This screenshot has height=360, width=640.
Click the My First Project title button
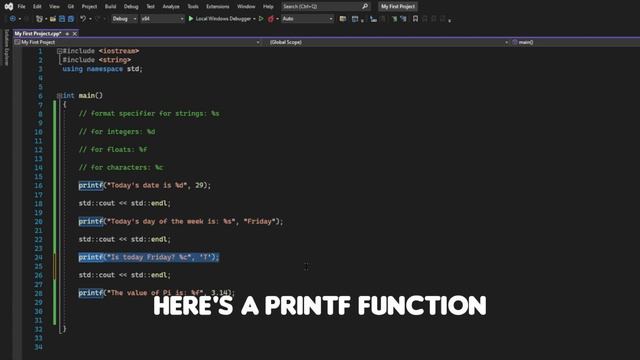(x=398, y=7)
